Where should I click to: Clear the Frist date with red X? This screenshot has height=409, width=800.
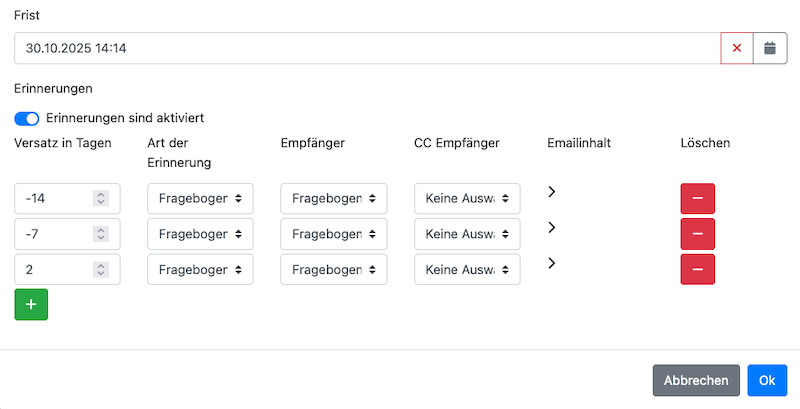point(737,48)
